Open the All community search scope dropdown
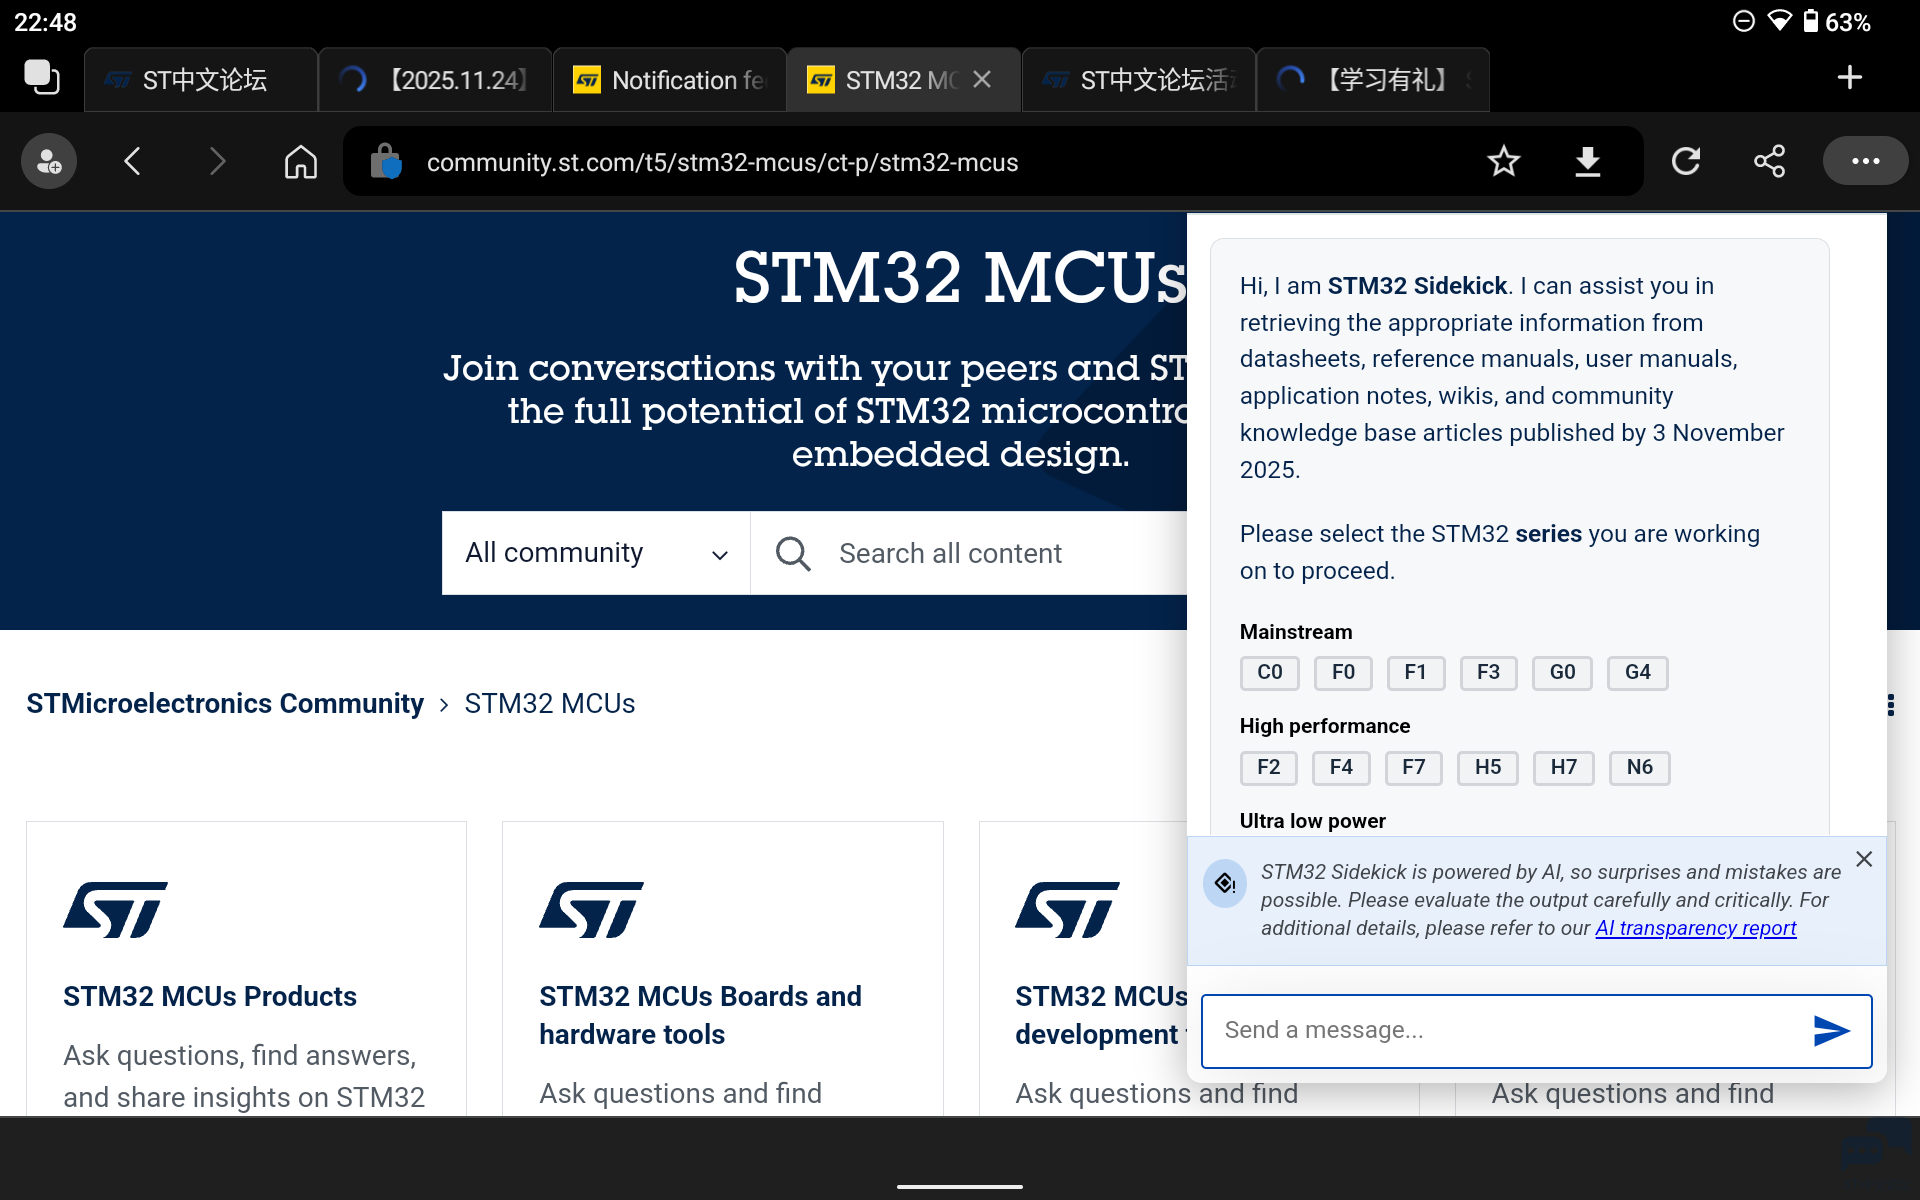 (595, 553)
